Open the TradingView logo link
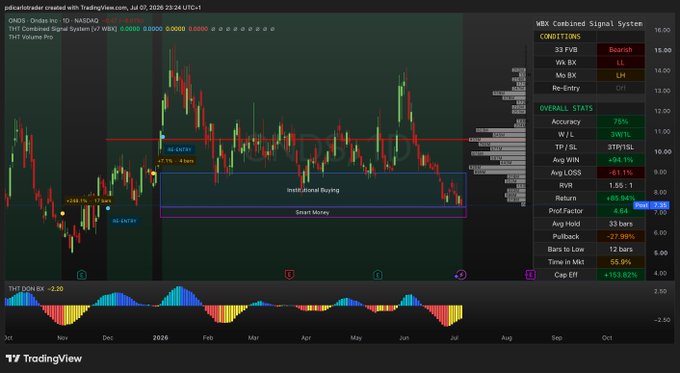 (44, 359)
